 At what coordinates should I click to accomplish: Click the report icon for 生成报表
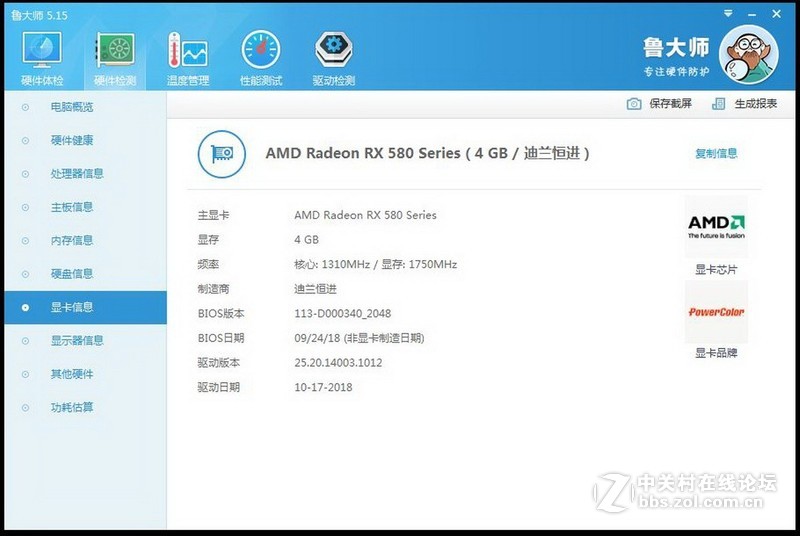point(718,104)
